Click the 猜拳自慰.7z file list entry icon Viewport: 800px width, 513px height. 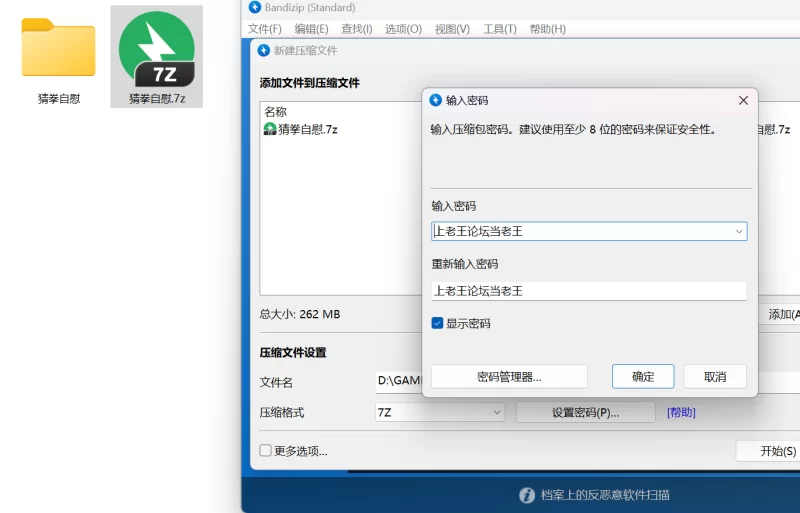(x=270, y=129)
